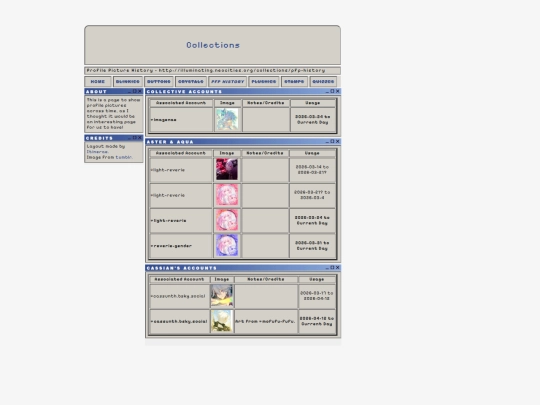540x405 pixels.
Task: Minimize the Cassian's Accounts window
Action: [x=328, y=268]
